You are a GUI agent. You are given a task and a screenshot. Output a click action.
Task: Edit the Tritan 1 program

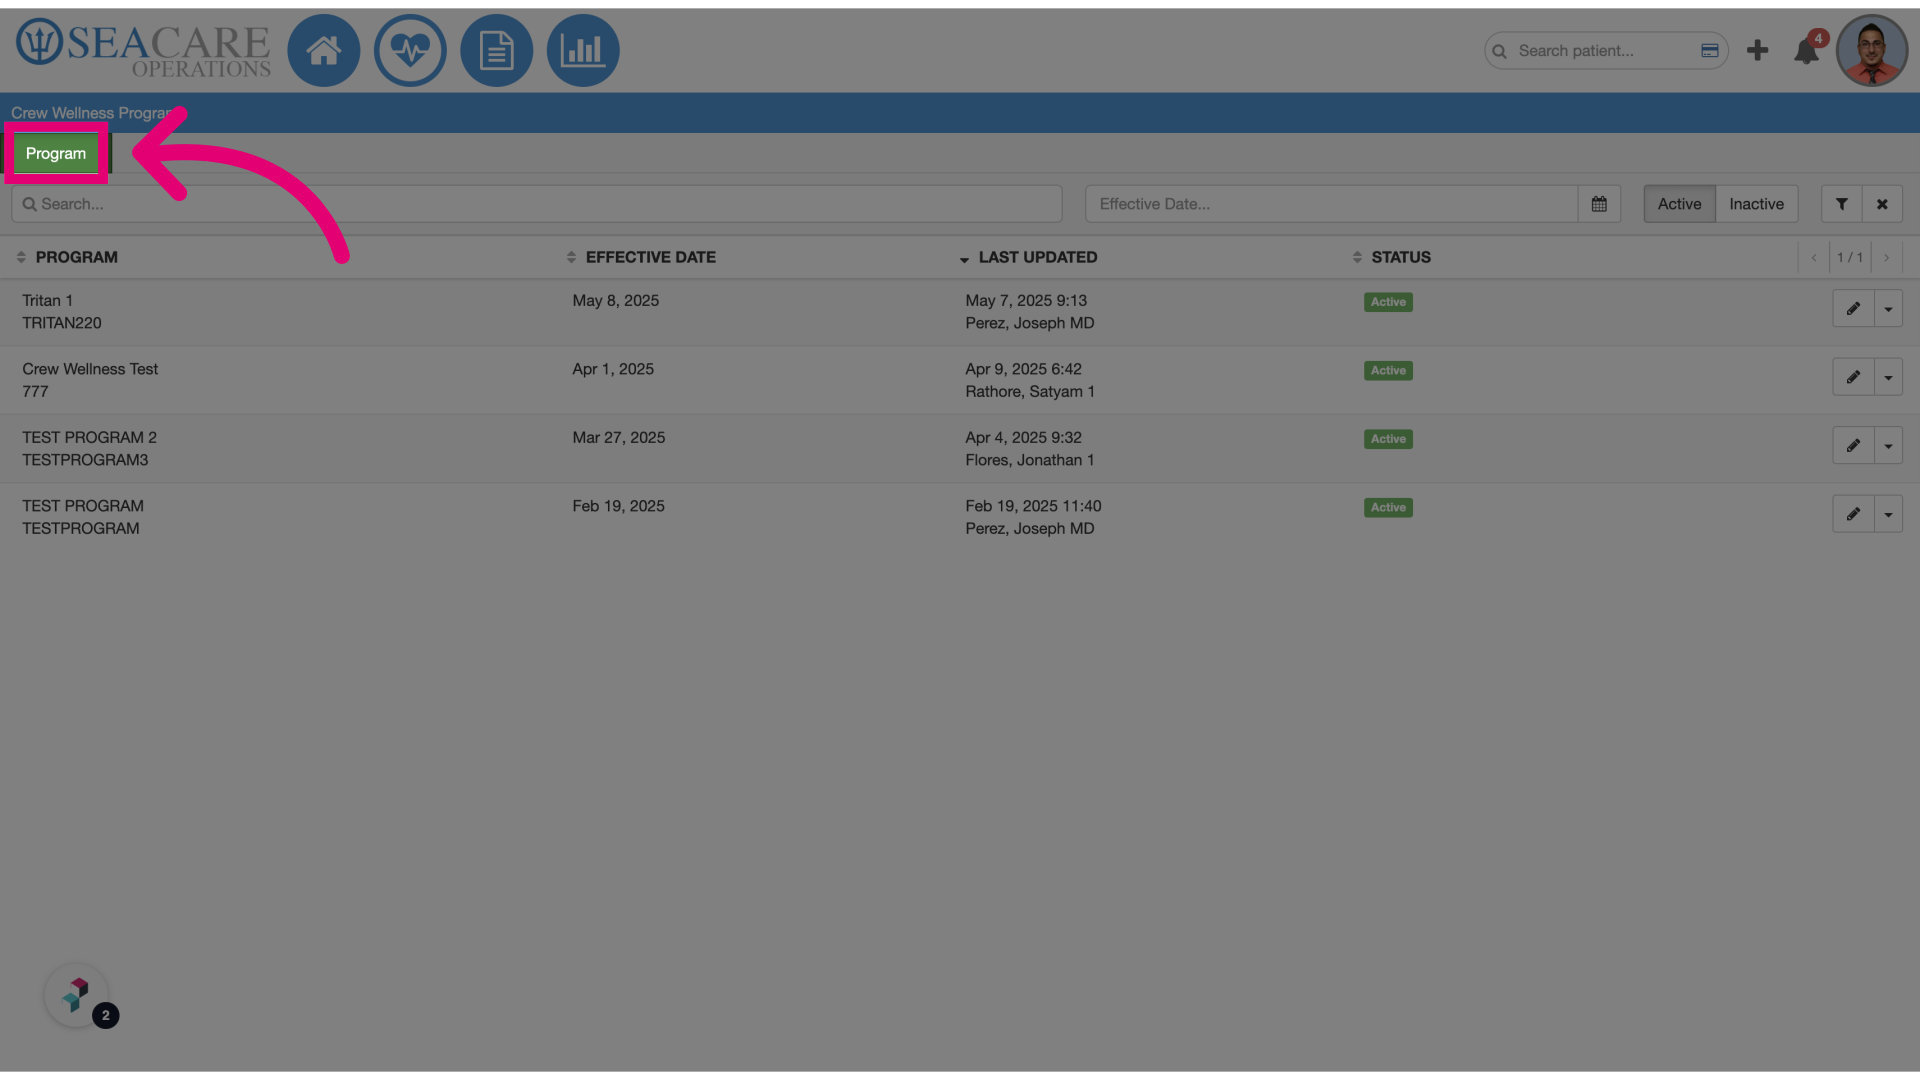(1853, 309)
